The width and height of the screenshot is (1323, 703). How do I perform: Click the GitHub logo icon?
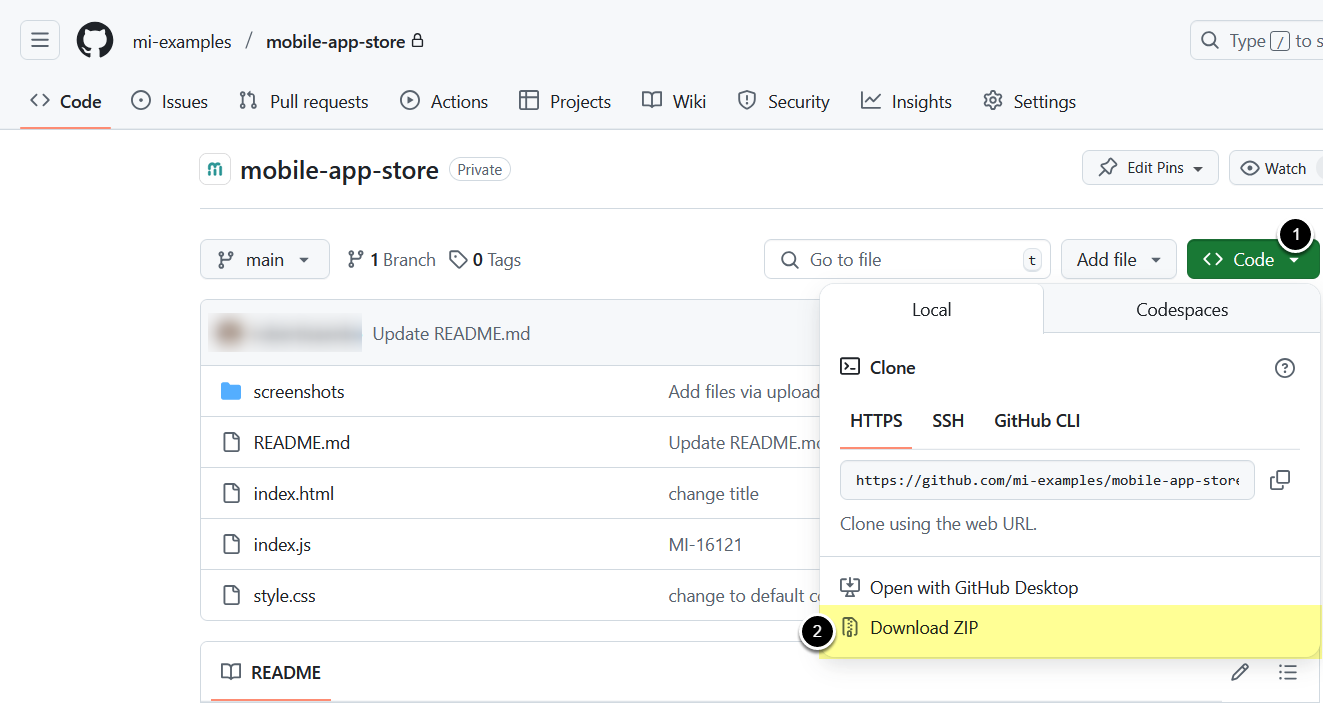(x=95, y=41)
